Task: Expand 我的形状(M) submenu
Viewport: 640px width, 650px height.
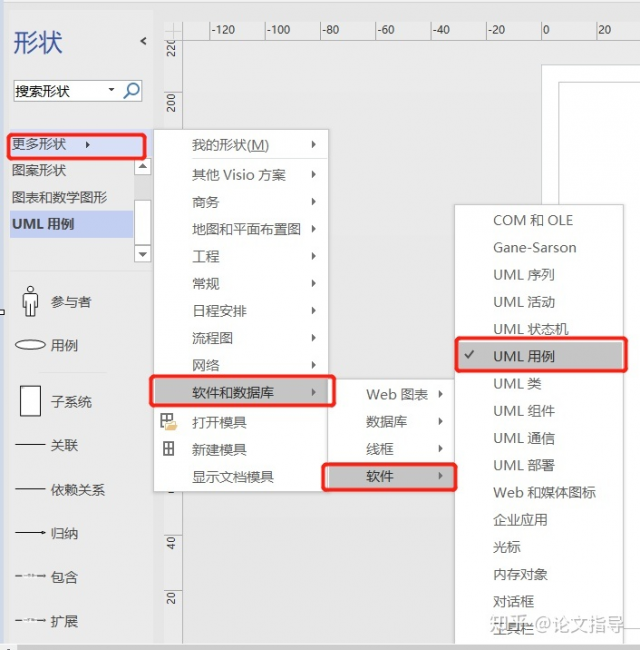Action: [x=241, y=145]
